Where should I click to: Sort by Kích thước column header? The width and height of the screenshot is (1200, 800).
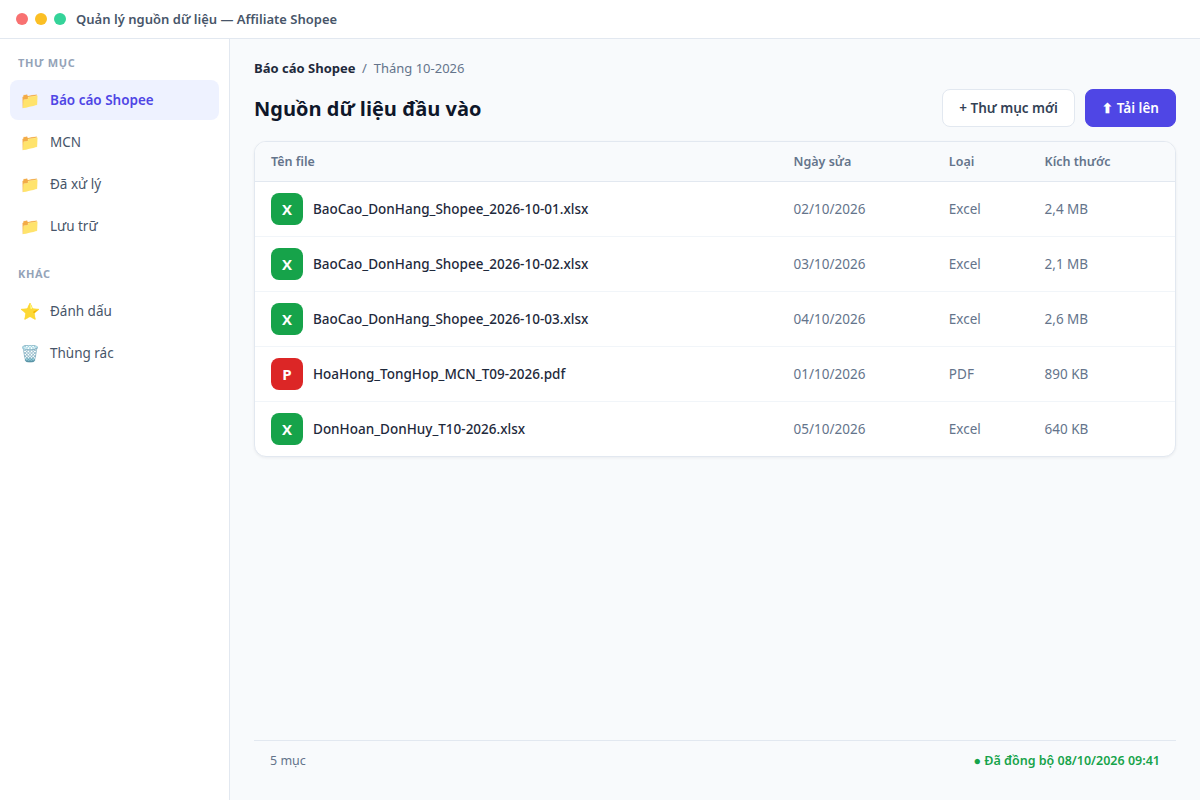coord(1077,161)
